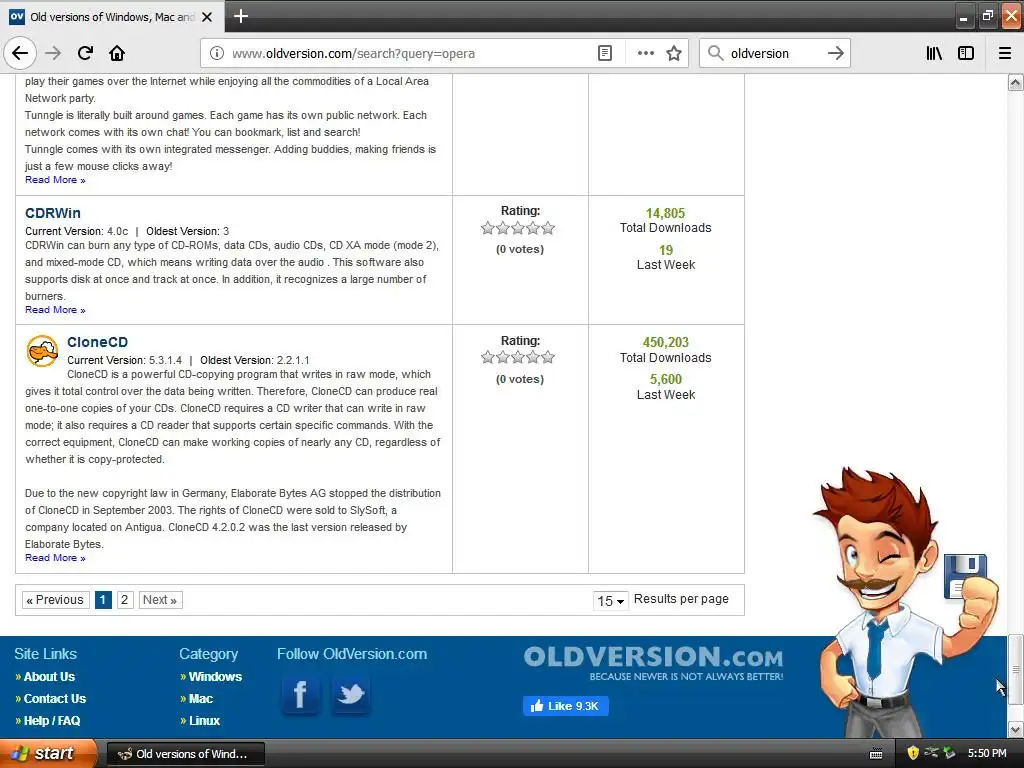This screenshot has width=1024, height=768.
Task: Open the CloneCD program page
Action: [97, 342]
